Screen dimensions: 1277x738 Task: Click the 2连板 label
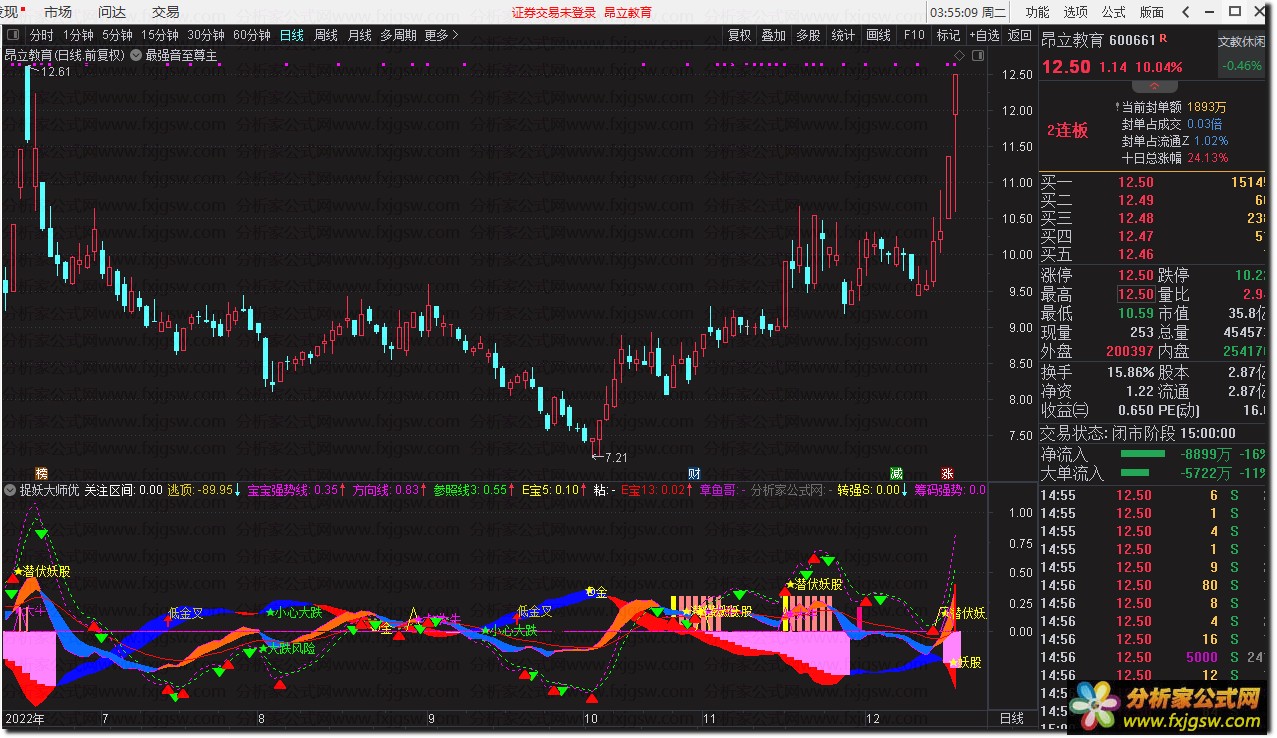coord(1067,130)
